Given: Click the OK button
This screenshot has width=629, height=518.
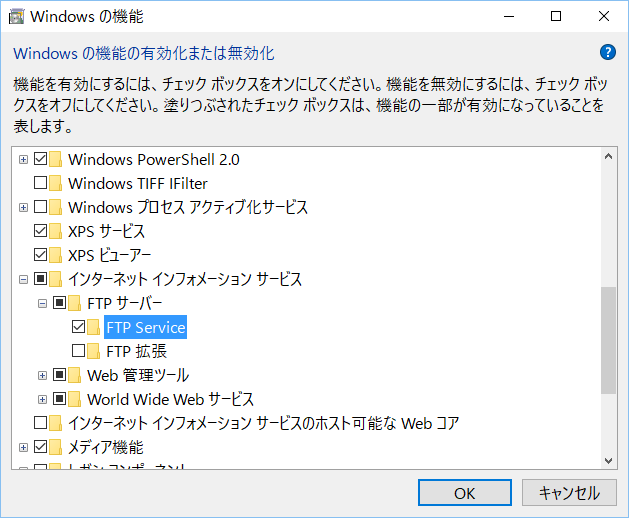Looking at the screenshot, I should point(465,493).
